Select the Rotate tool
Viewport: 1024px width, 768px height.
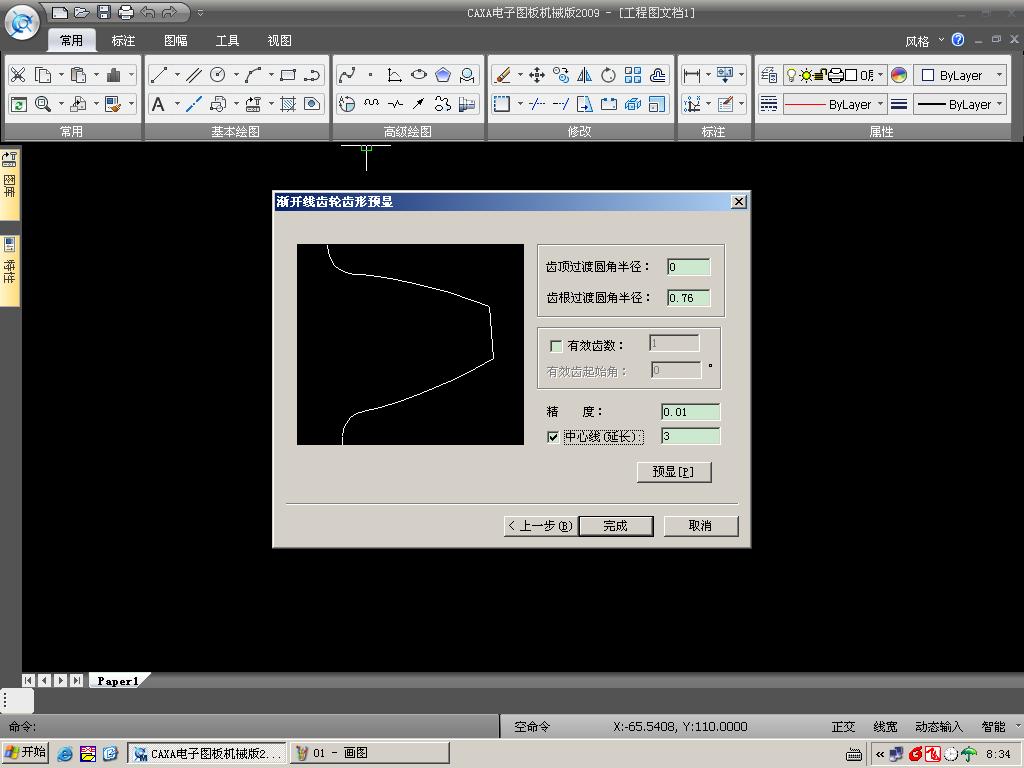pyautogui.click(x=609, y=75)
